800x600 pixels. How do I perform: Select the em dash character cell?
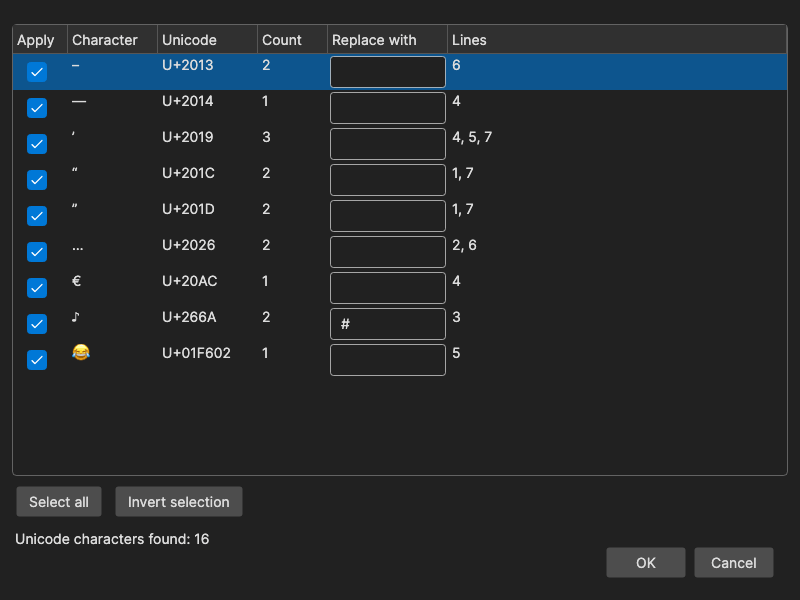click(x=79, y=102)
